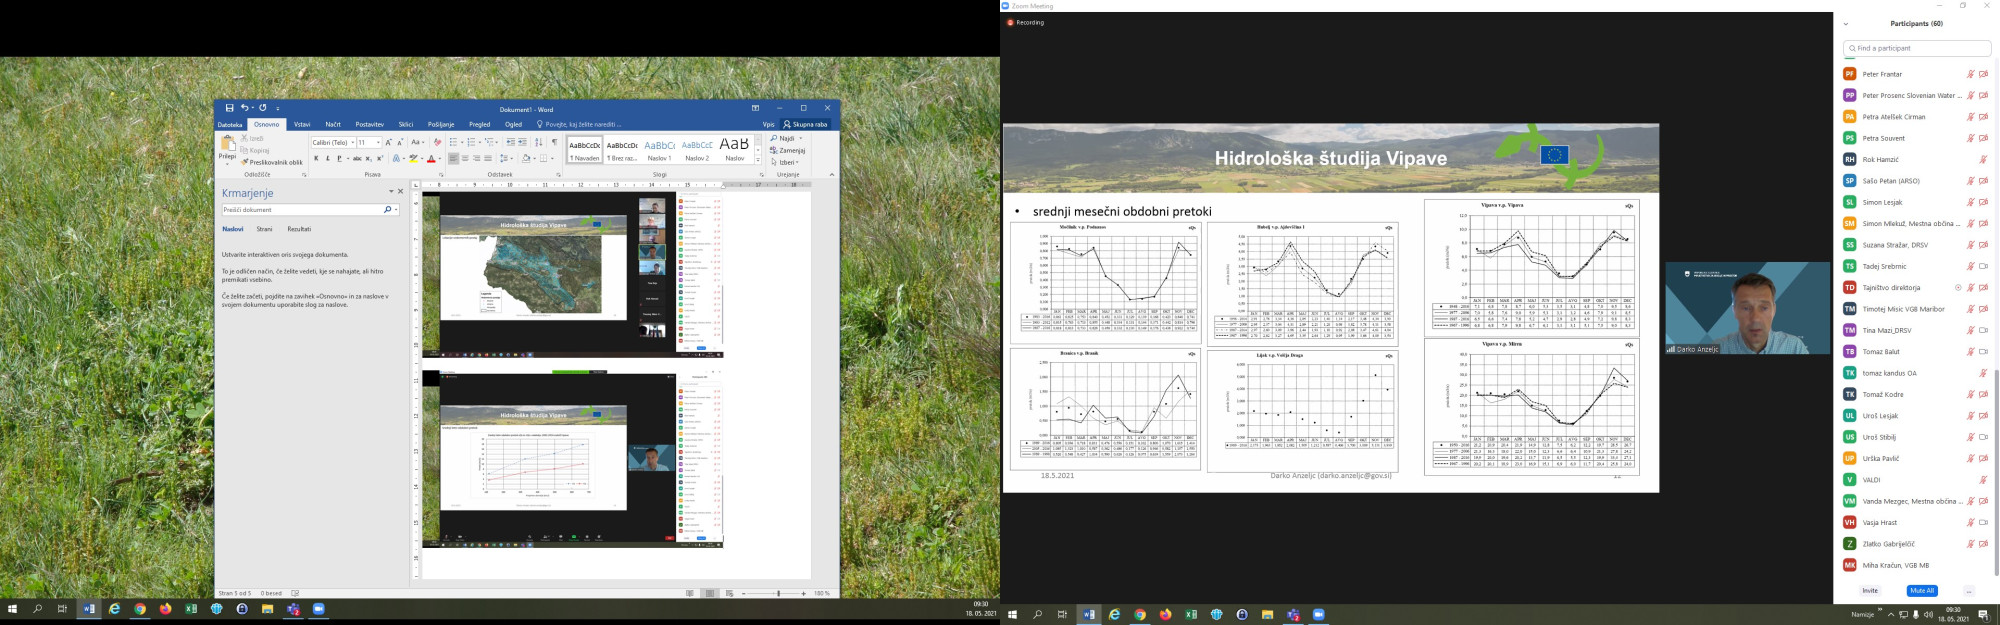Image resolution: width=2000 pixels, height=625 pixels.
Task: Open the Datoteka file menu
Action: 230,125
